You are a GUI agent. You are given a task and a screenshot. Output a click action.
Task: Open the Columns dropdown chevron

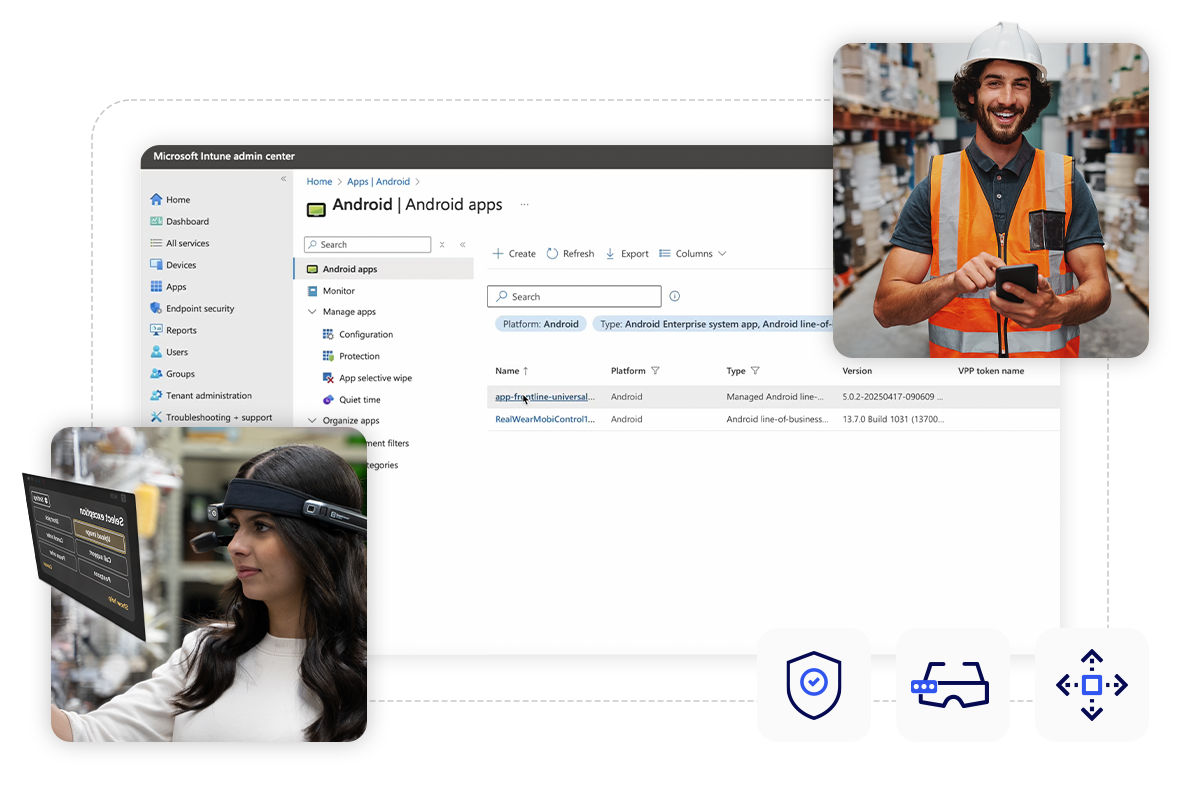(722, 254)
